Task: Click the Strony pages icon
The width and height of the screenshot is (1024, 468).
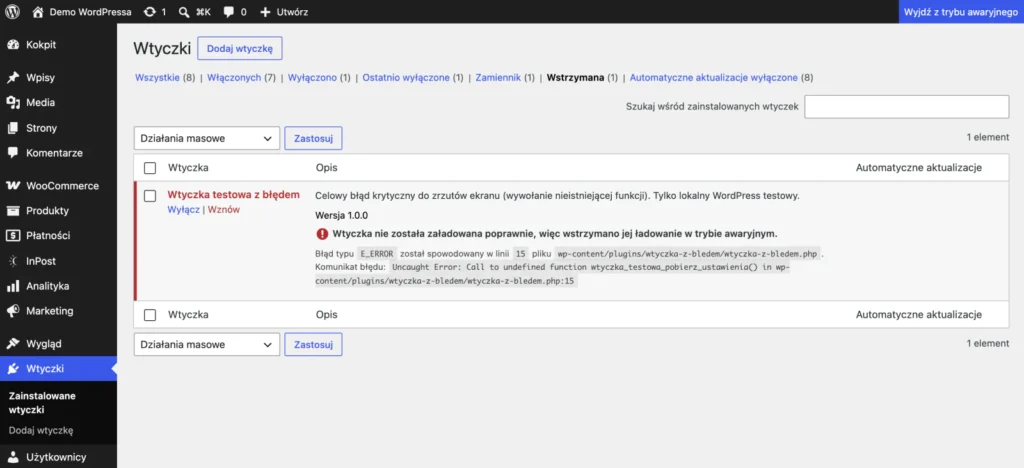Action: pyautogui.click(x=12, y=128)
